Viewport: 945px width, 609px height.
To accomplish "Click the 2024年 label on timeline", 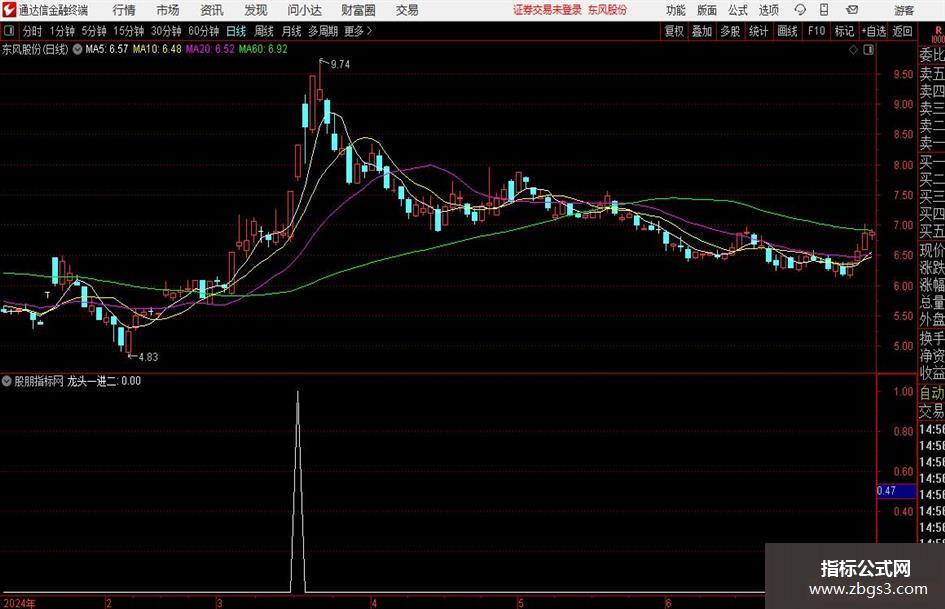I will pyautogui.click(x=19, y=603).
